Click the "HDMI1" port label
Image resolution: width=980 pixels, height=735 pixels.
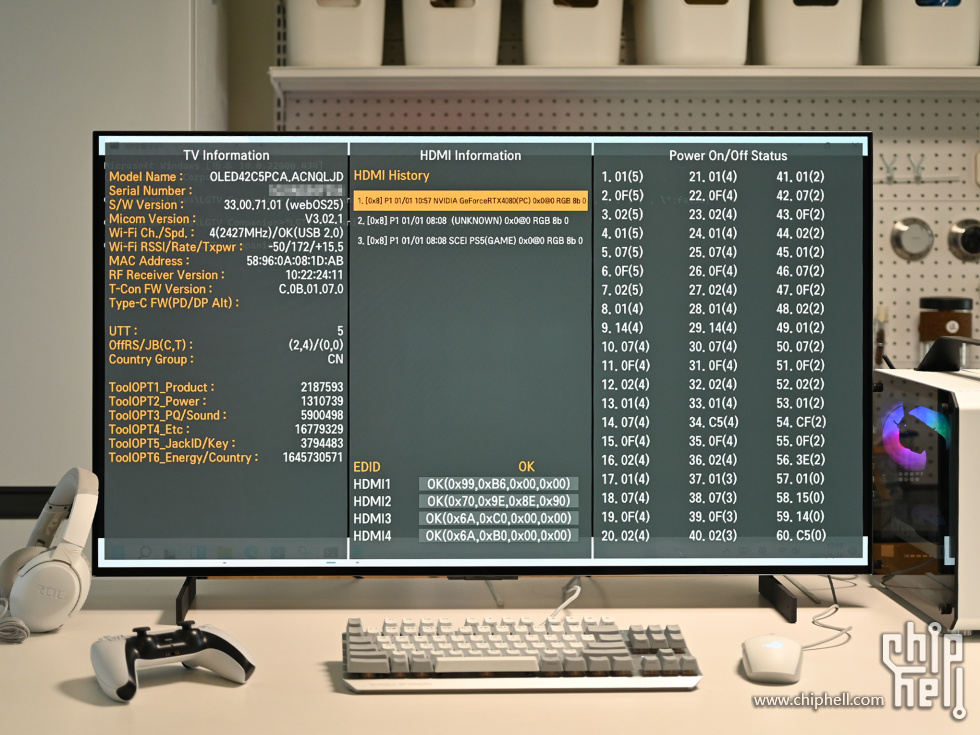(x=372, y=484)
